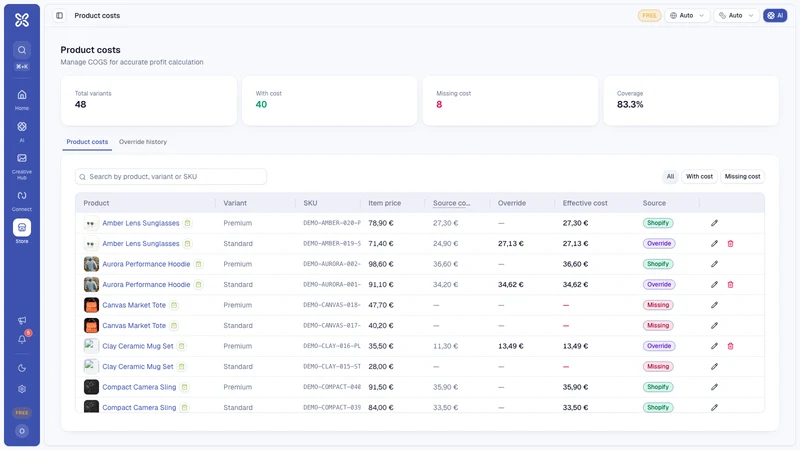800x450 pixels.
Task: Click the Source co... column header
Action: pyautogui.click(x=452, y=203)
